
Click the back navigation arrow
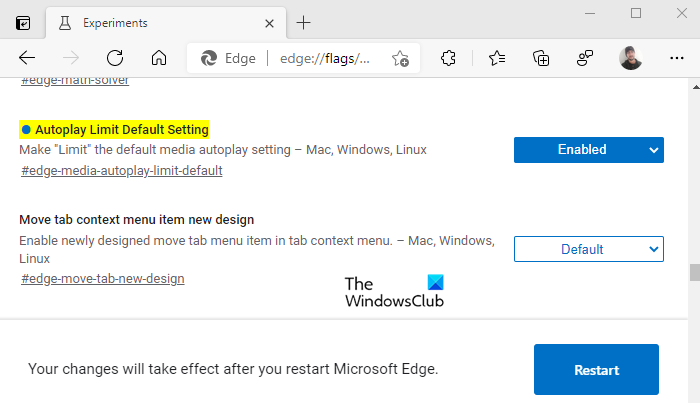point(27,58)
